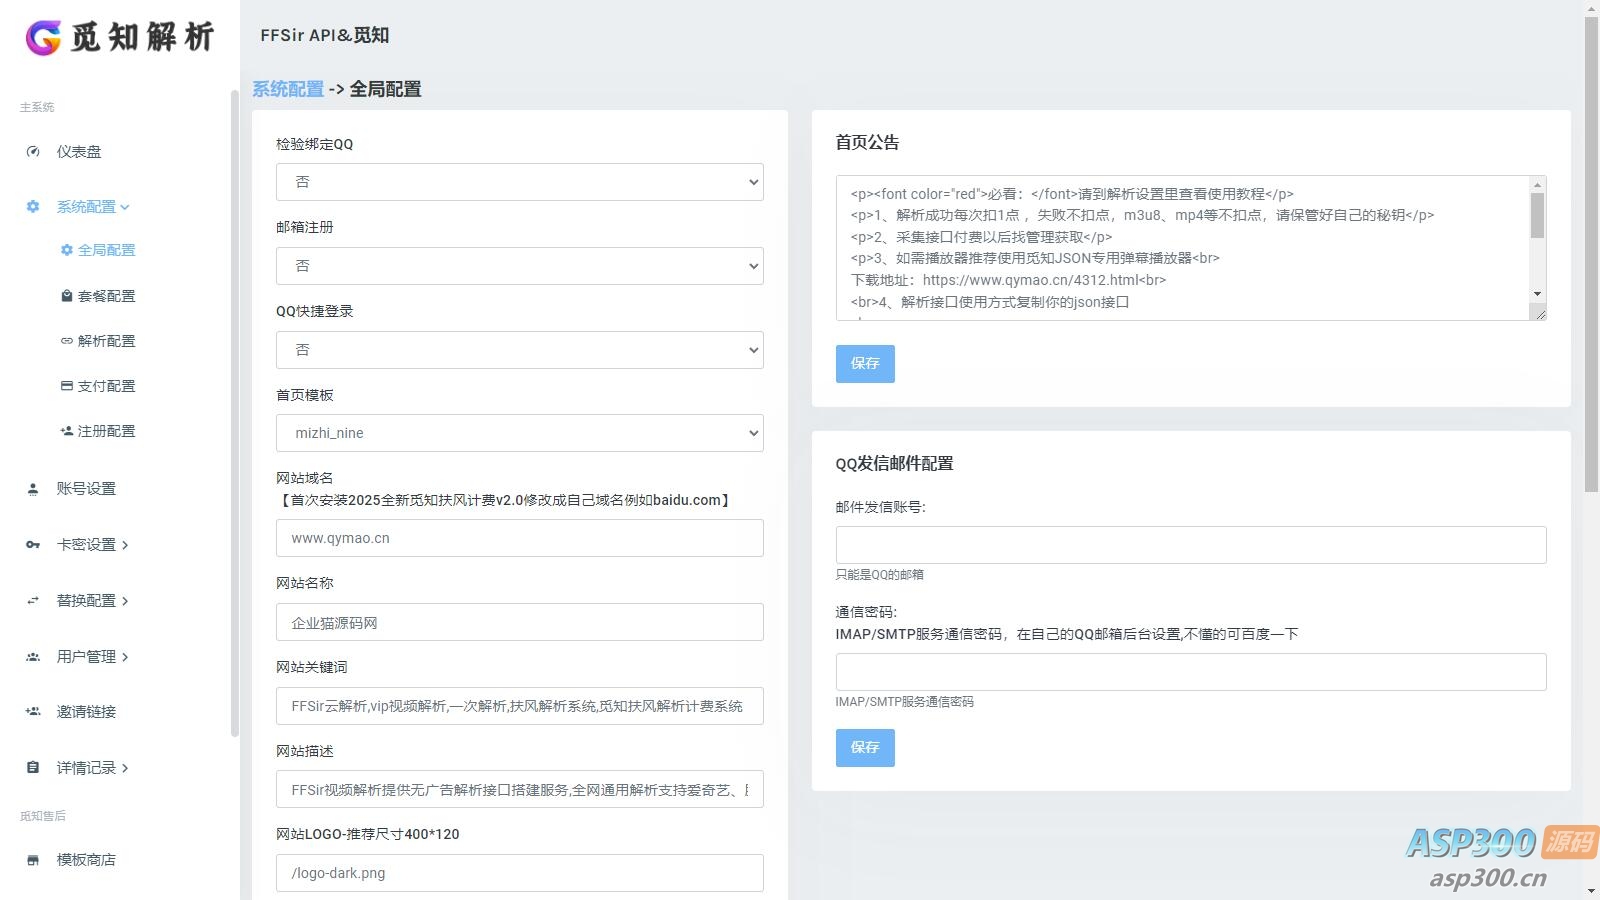Save the QQ发信邮件配置 settings
The width and height of the screenshot is (1600, 900).
[x=864, y=747]
